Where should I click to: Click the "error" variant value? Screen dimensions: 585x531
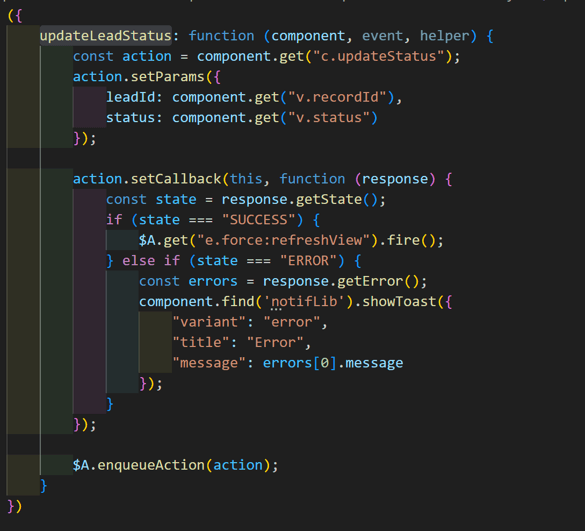[x=292, y=322]
